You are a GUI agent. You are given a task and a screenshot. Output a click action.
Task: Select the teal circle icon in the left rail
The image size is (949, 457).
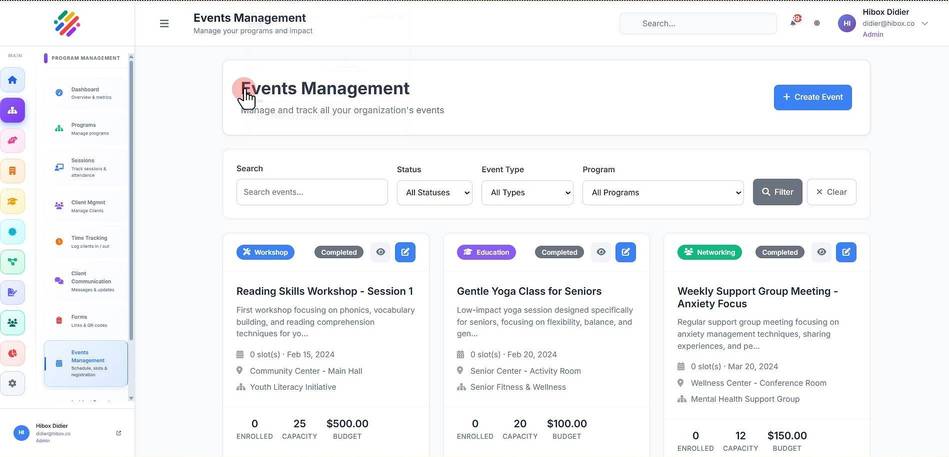pyautogui.click(x=12, y=232)
